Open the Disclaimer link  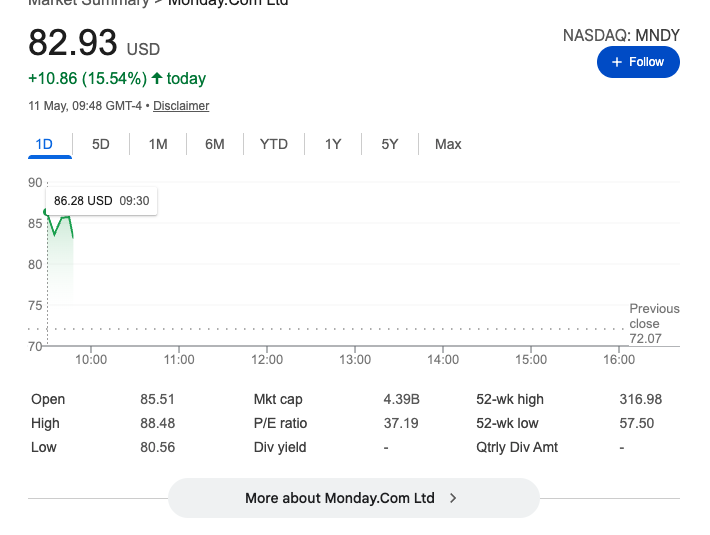coord(181,106)
